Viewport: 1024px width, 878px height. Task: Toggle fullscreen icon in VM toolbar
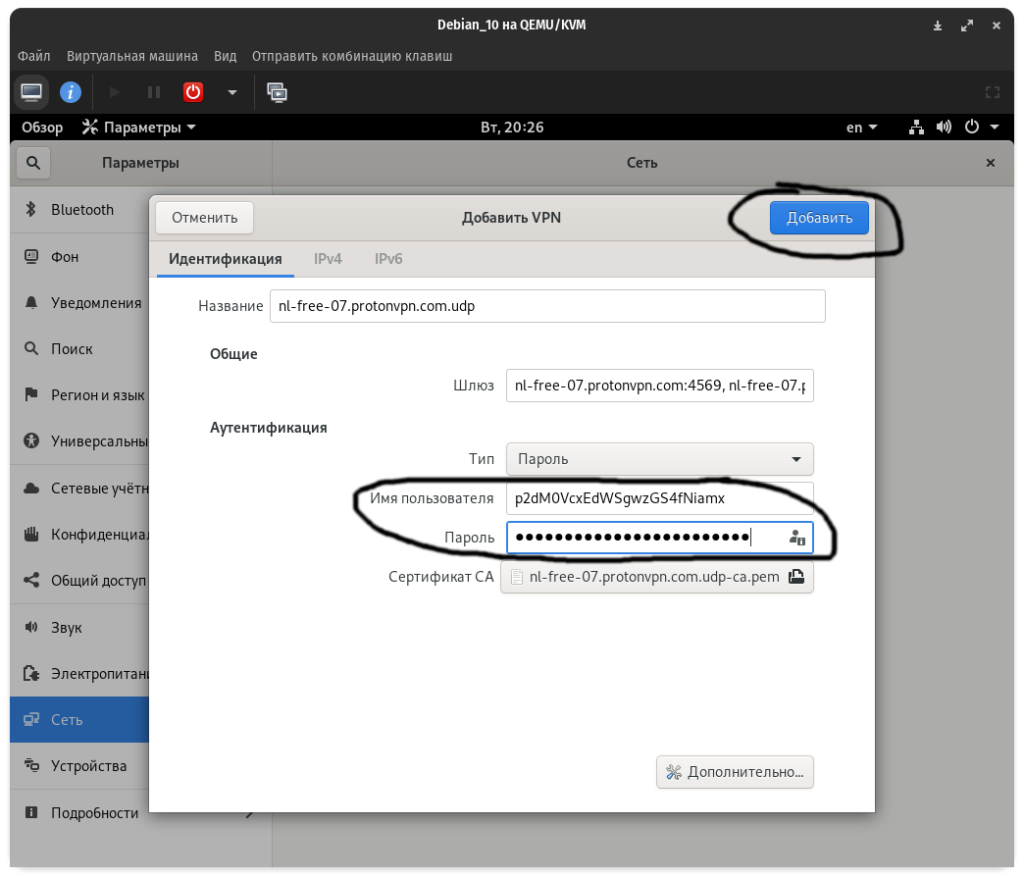click(x=992, y=92)
